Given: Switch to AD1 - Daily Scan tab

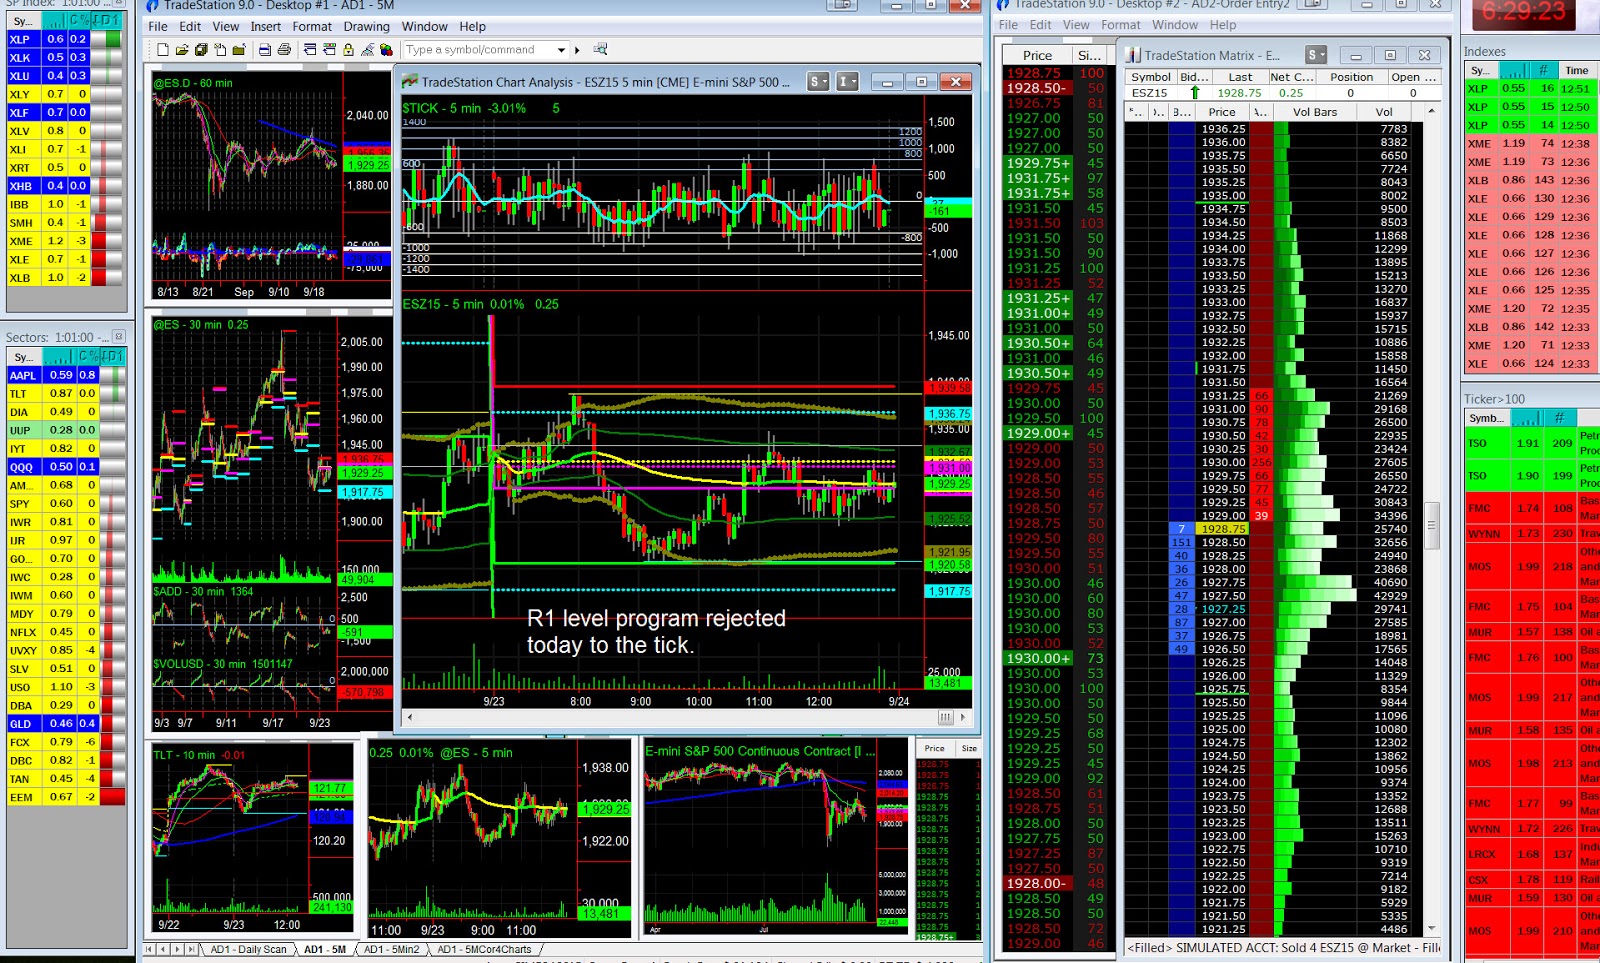Looking at the screenshot, I should click(x=248, y=949).
